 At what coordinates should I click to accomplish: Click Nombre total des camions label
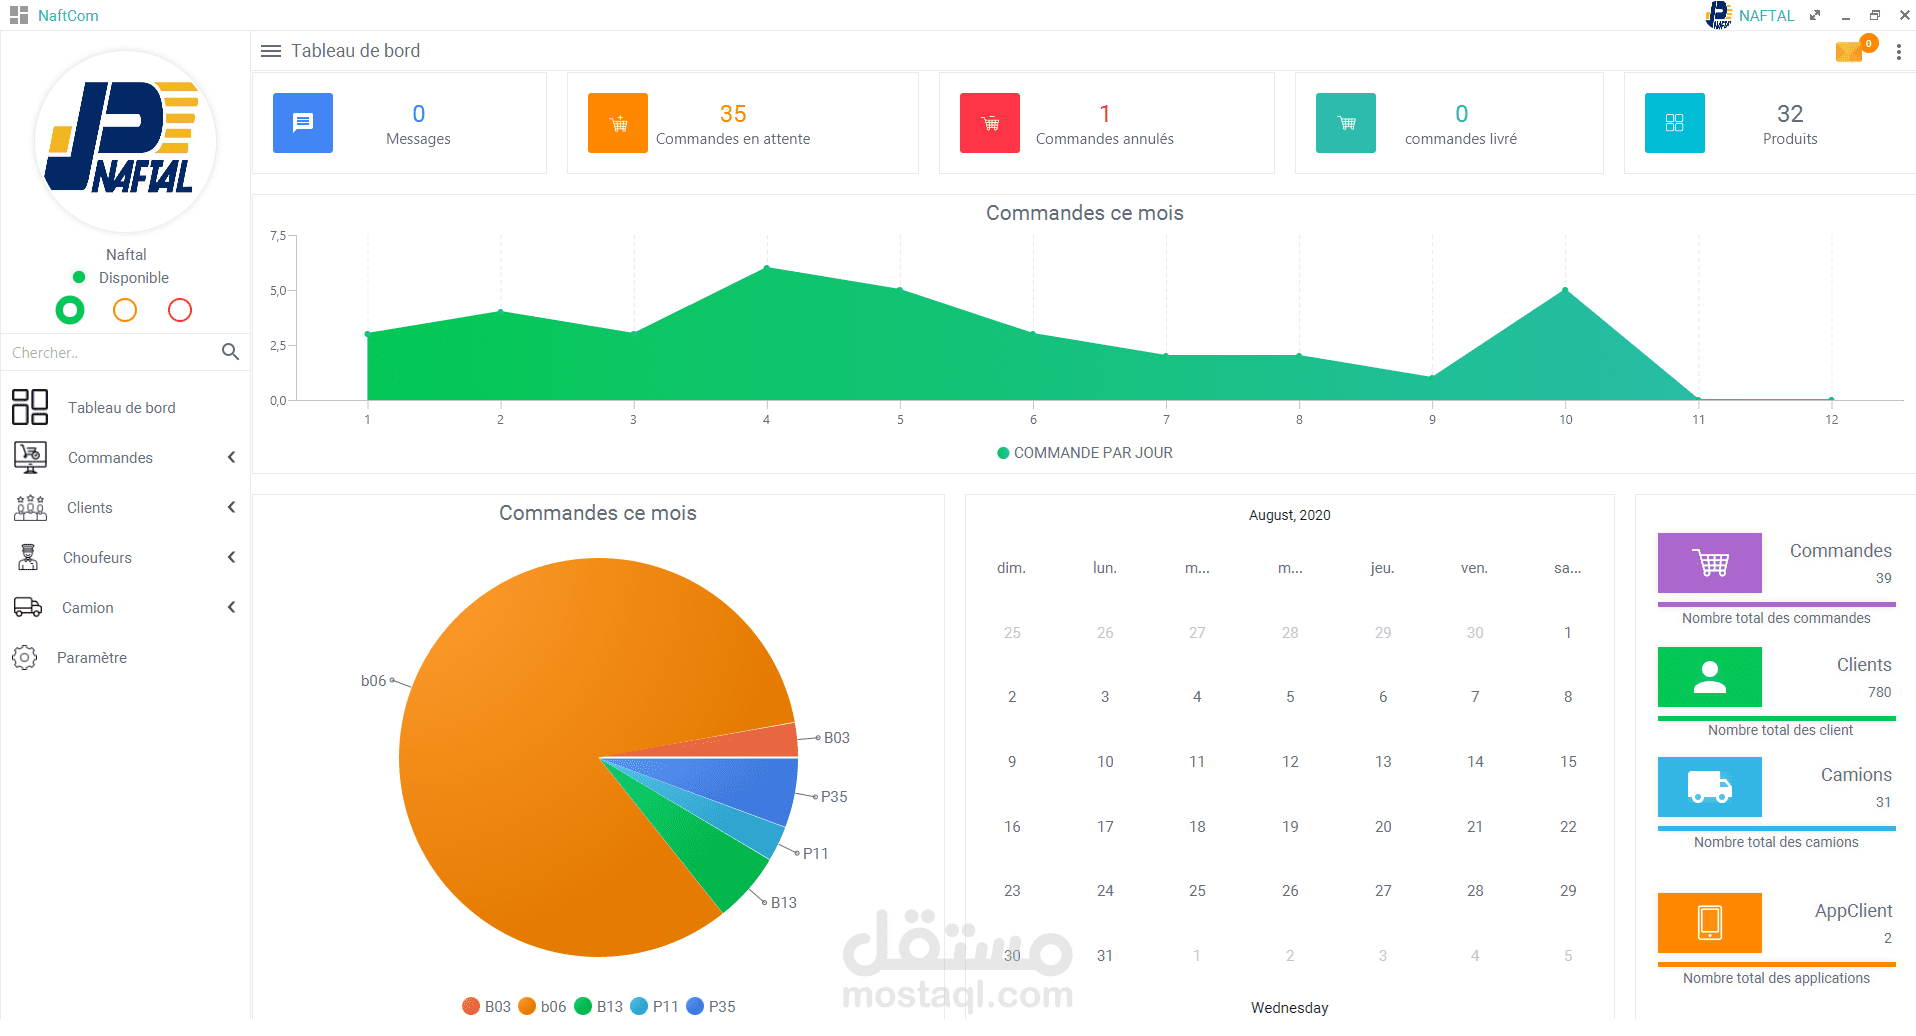(x=1776, y=842)
